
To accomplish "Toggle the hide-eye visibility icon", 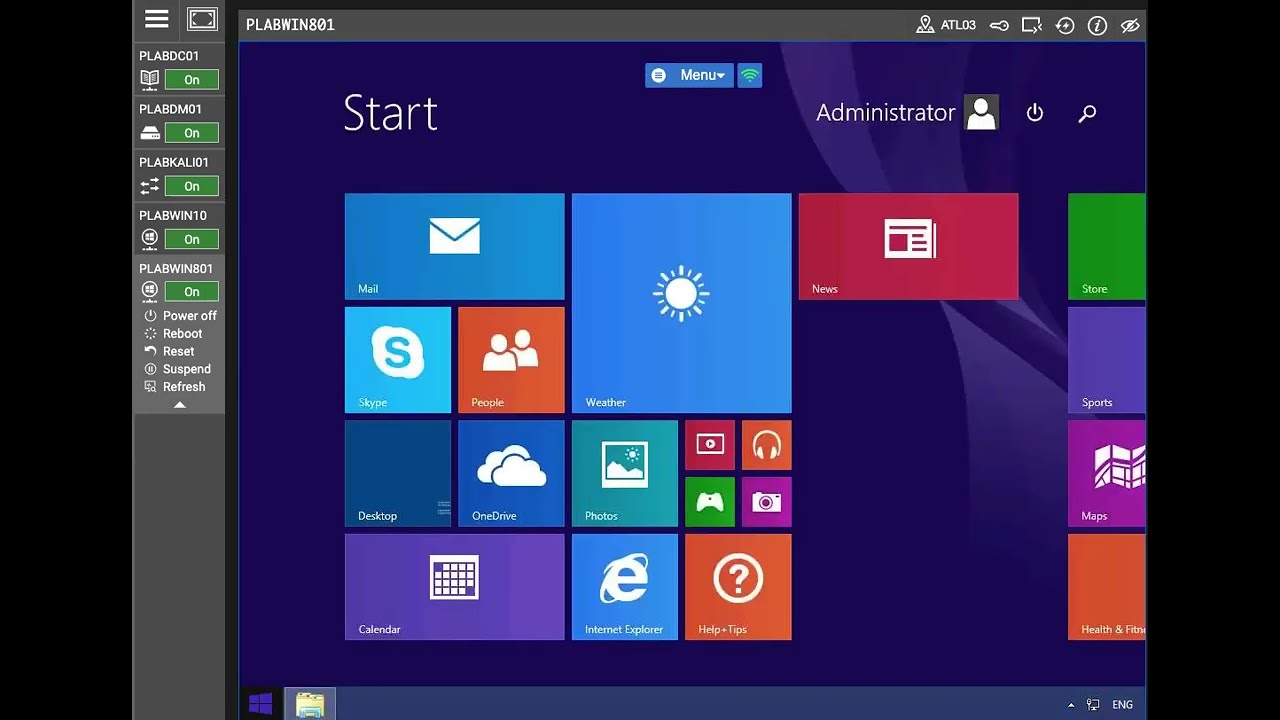I will 1130,26.
